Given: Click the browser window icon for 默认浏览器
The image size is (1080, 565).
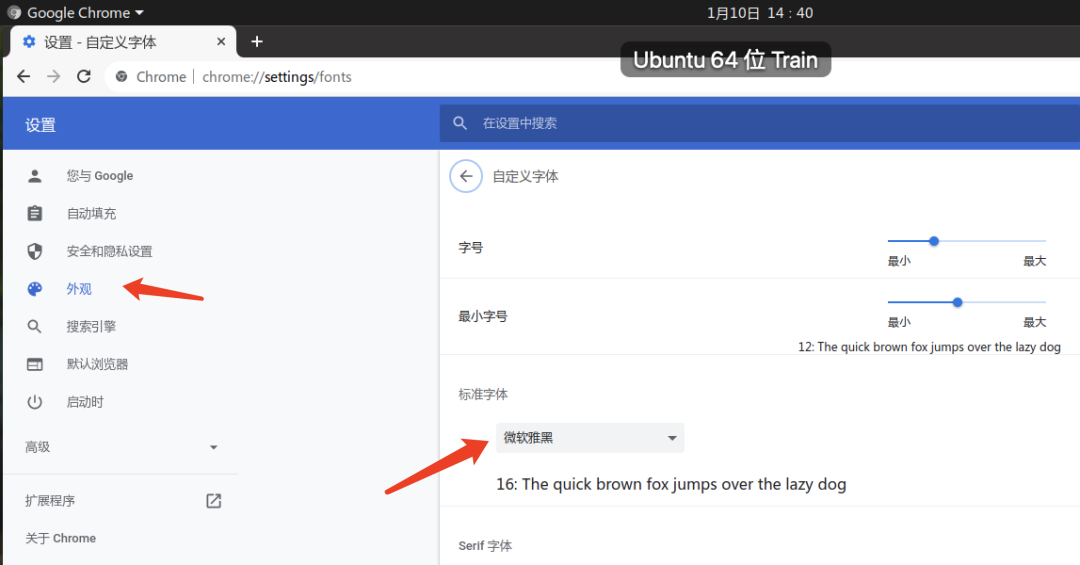Looking at the screenshot, I should 34,364.
